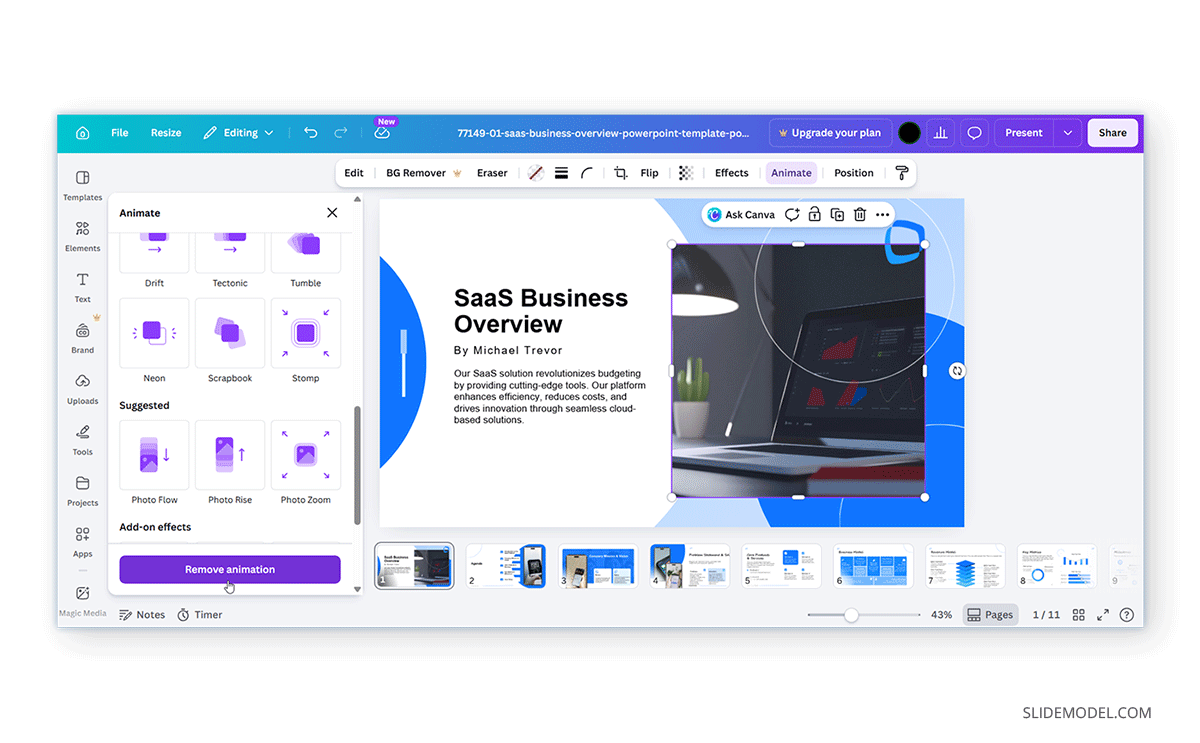
Task: Close the Animate panel
Action: pos(332,213)
